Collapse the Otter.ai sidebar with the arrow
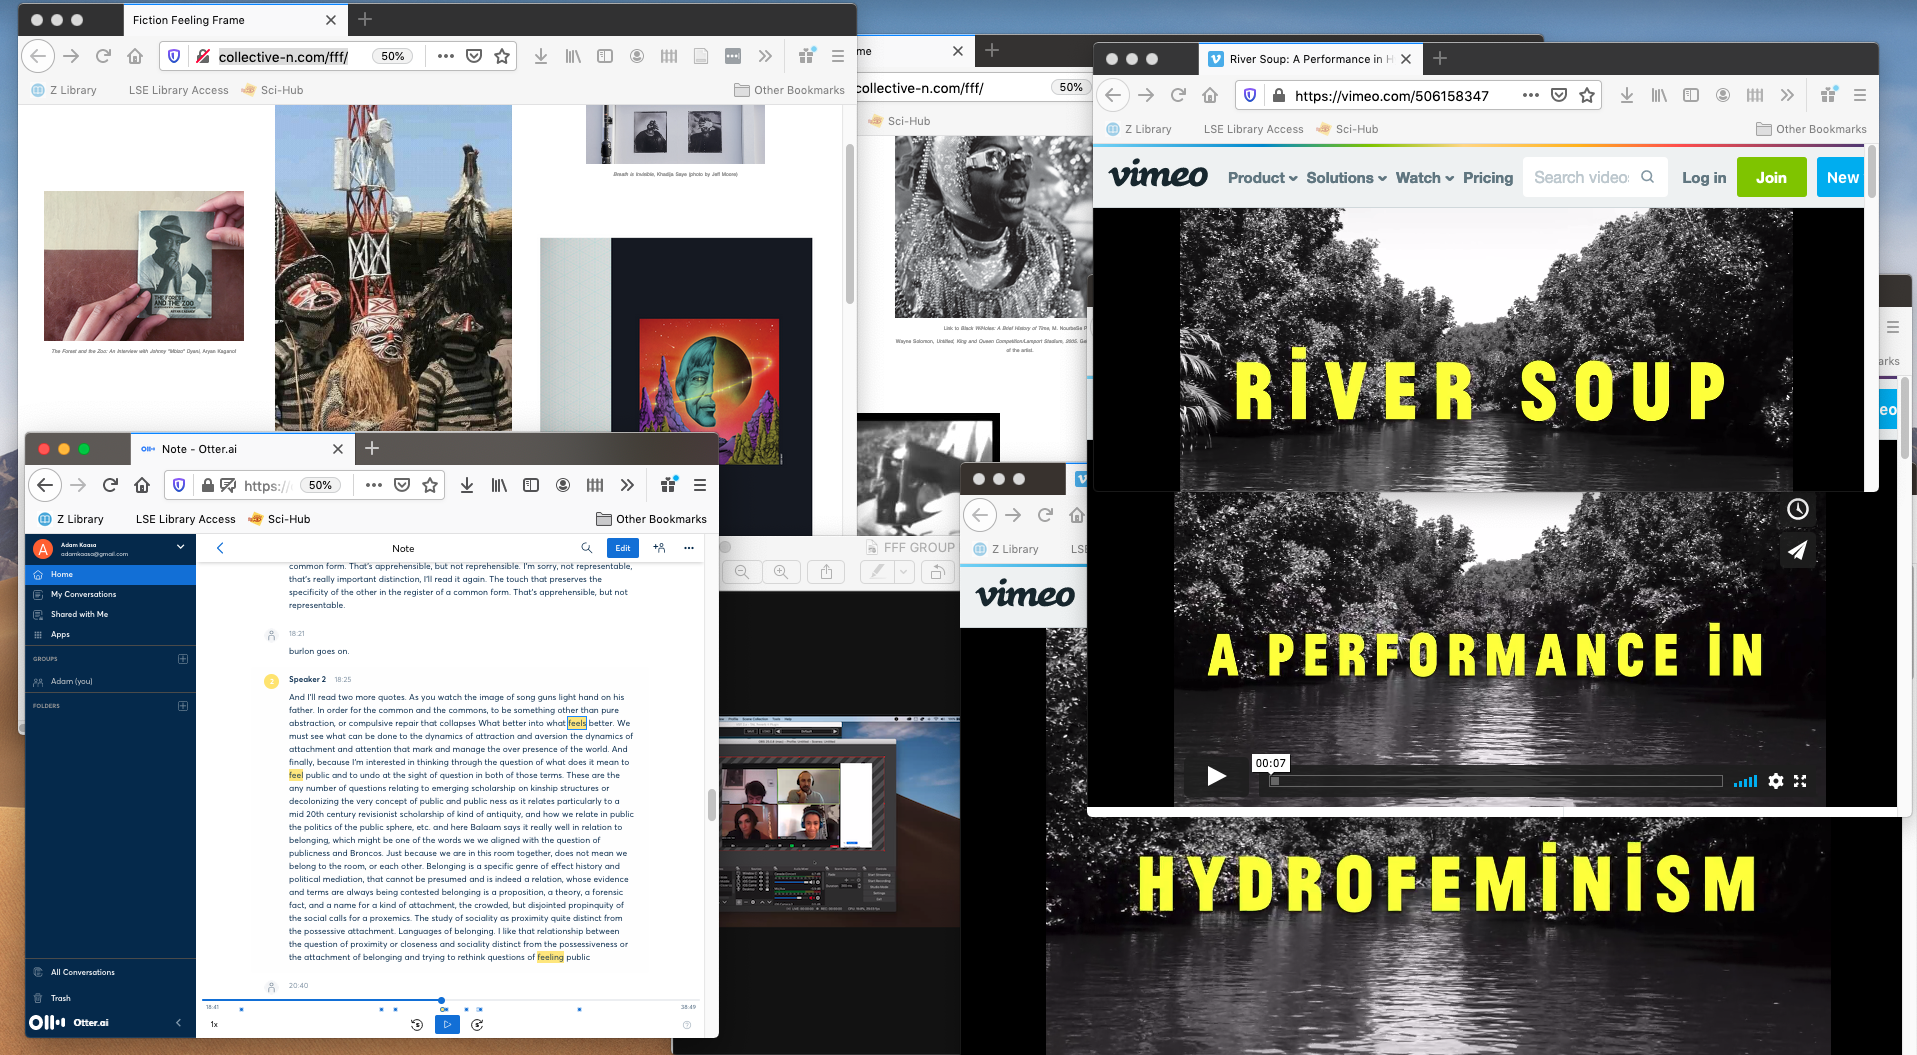Image resolution: width=1917 pixels, height=1055 pixels. click(x=179, y=1022)
